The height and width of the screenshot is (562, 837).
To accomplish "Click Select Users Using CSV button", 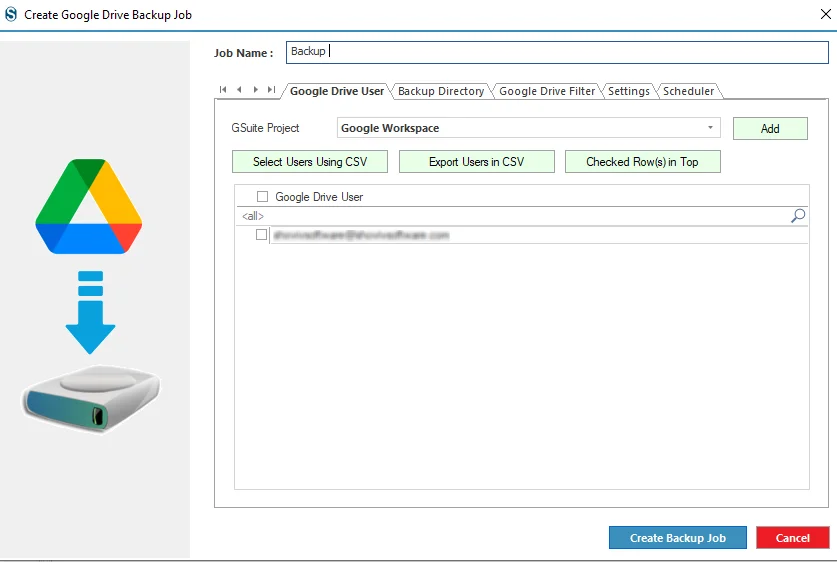I will click(x=310, y=162).
